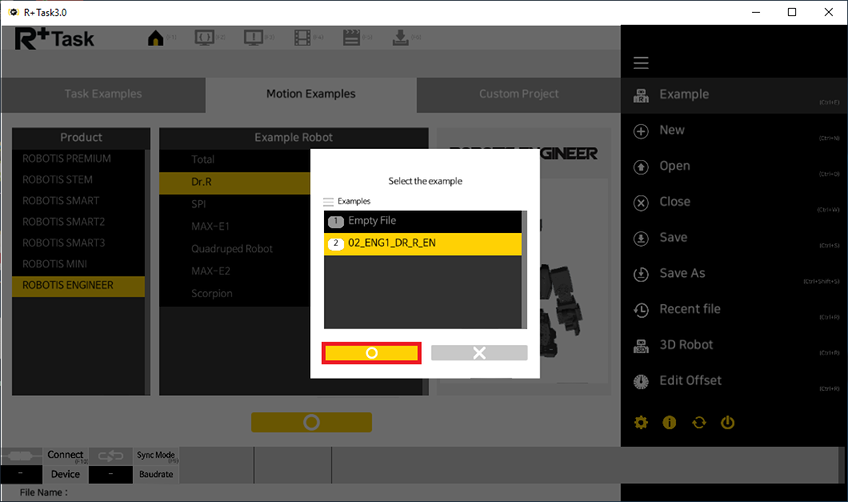Screen dimensions: 848x502
Task: Select 02_ENG1_DR_R_EN example
Action: (x=422, y=243)
